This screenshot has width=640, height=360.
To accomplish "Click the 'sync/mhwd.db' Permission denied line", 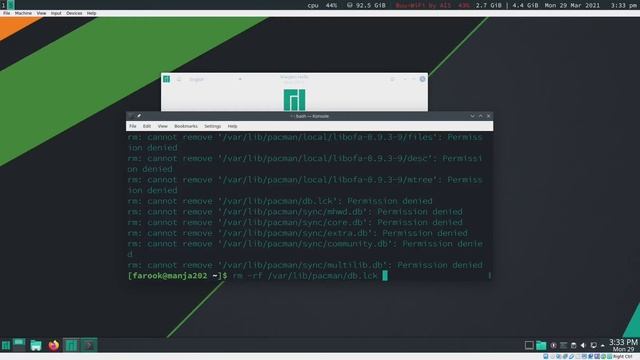I will click(295, 212).
